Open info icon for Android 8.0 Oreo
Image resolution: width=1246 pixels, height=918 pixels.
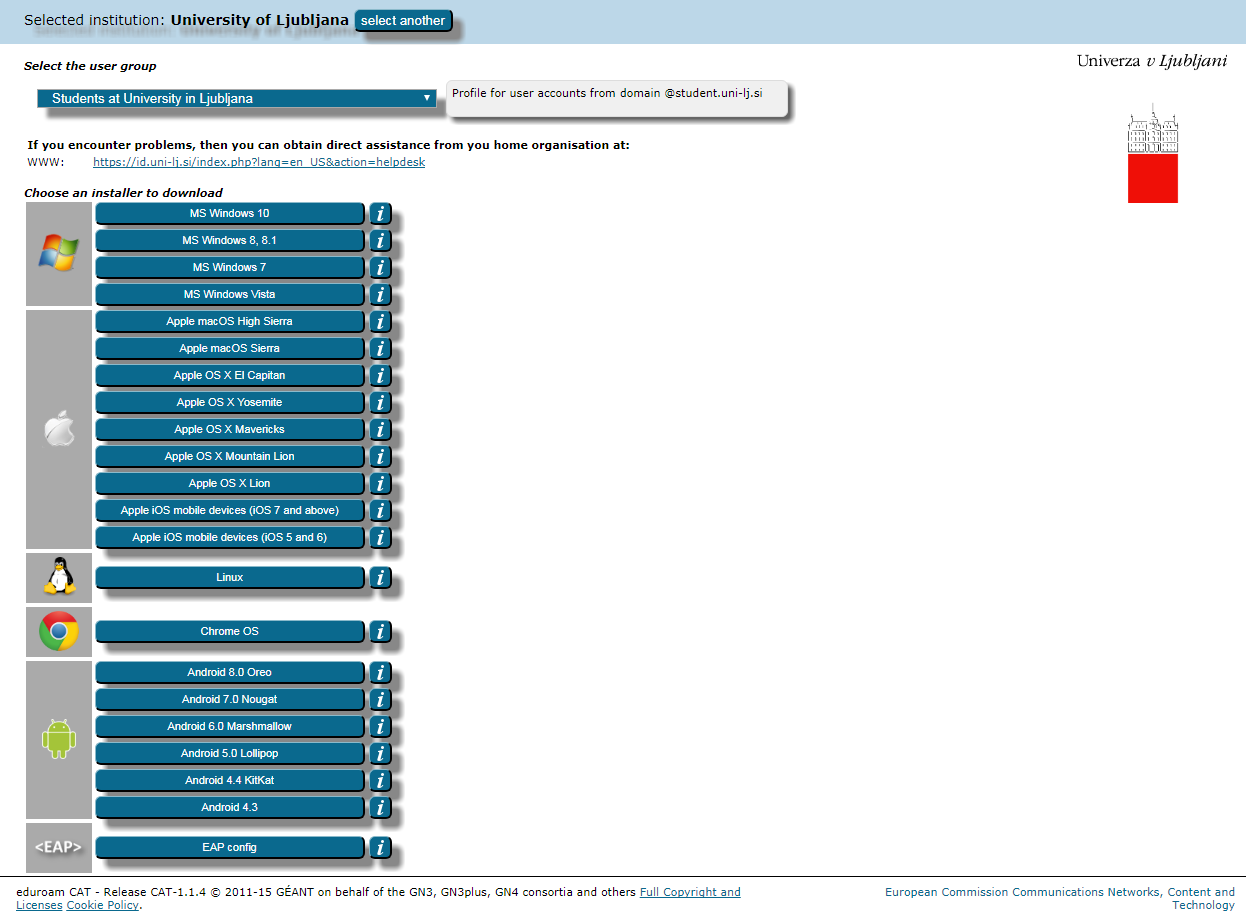tap(380, 673)
